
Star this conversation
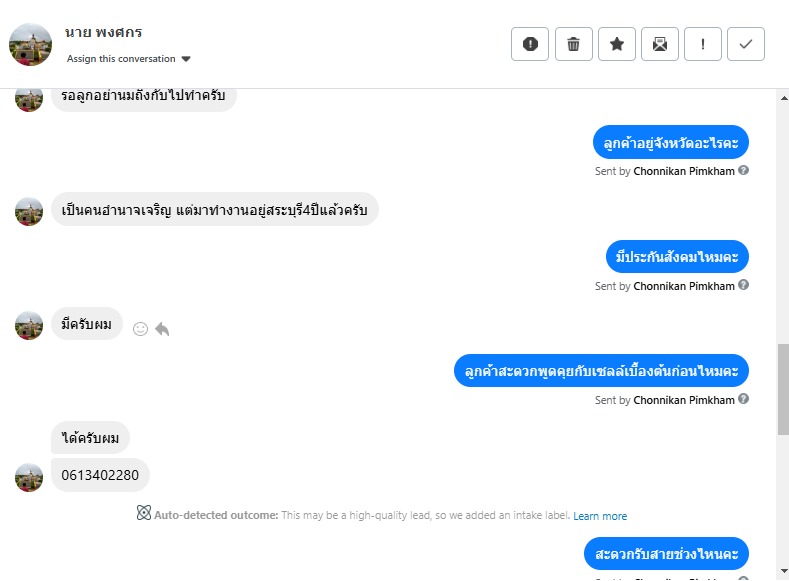[x=616, y=44]
